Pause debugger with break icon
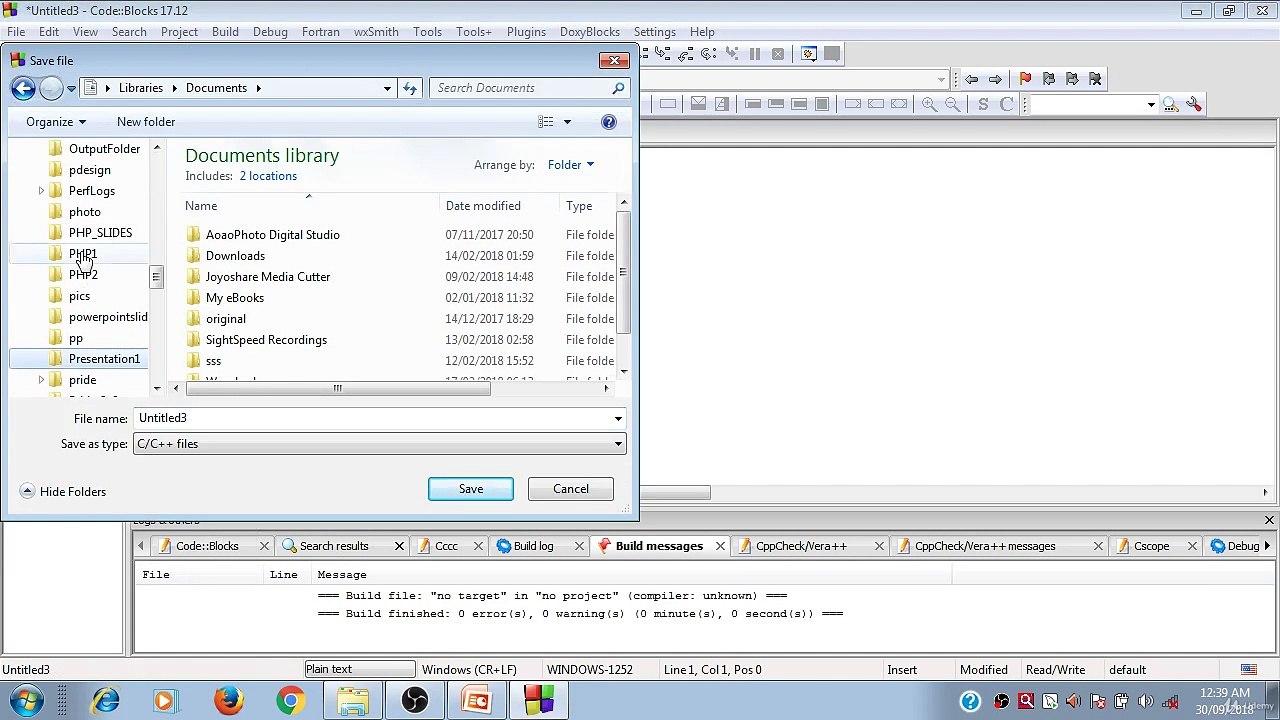The height and width of the screenshot is (720, 1280). click(755, 54)
